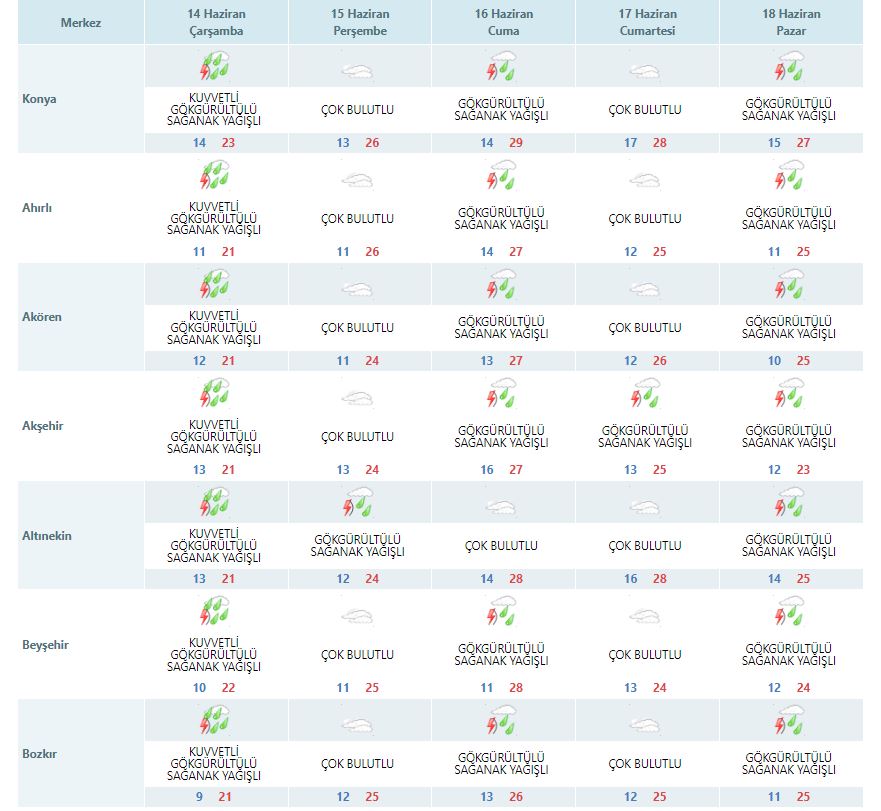Image resolution: width=881 pixels, height=811 pixels.
Task: Open the Ahırlı district link
Action: click(x=39, y=208)
